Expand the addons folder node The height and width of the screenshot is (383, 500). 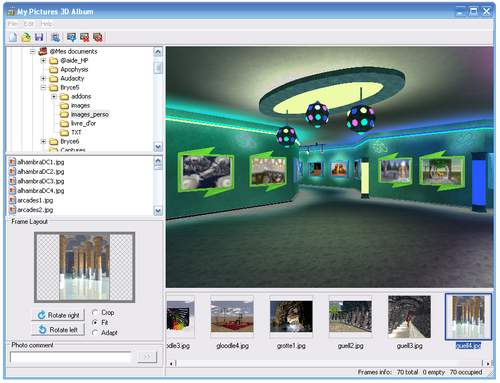point(54,96)
